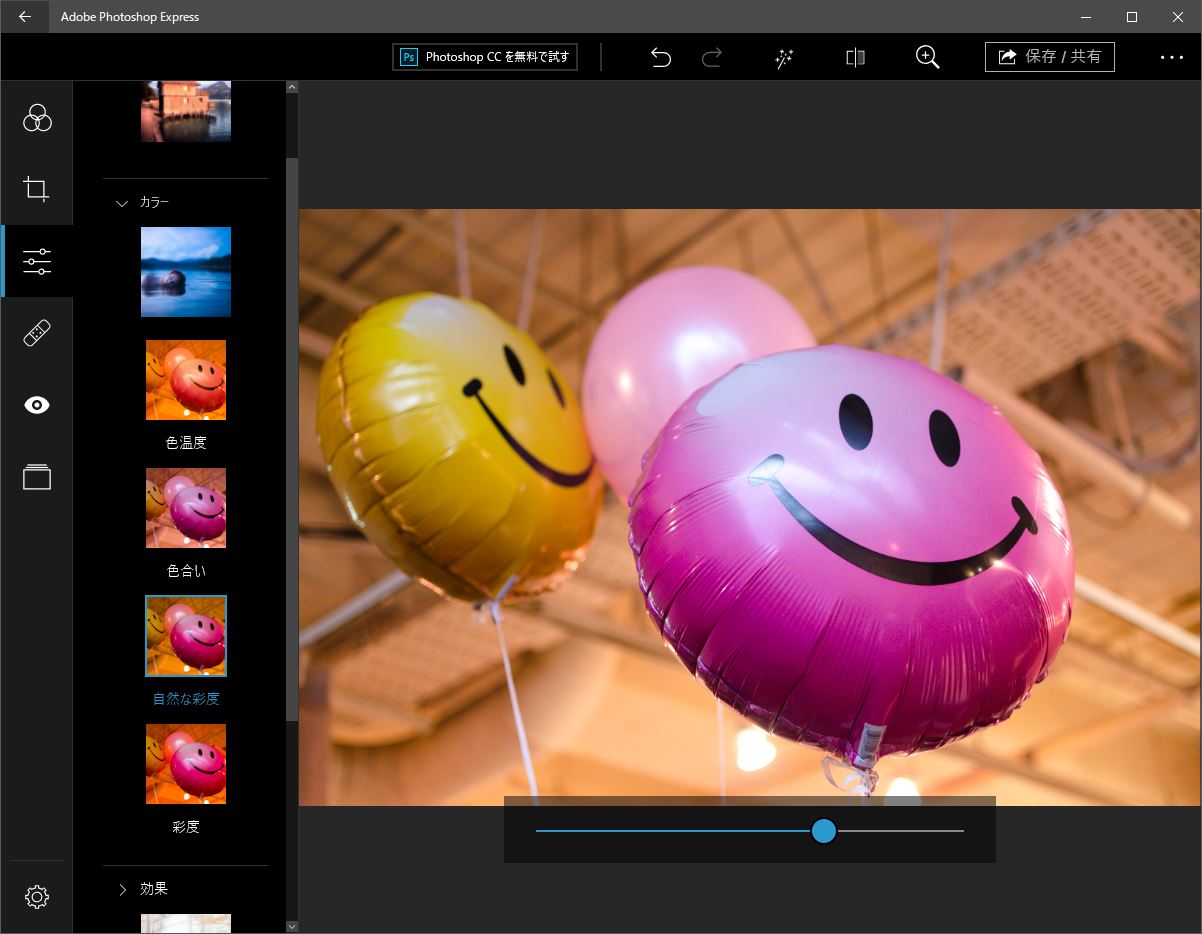Image resolution: width=1202 pixels, height=934 pixels.
Task: Apply Auto Enhance magic wand
Action: point(784,57)
